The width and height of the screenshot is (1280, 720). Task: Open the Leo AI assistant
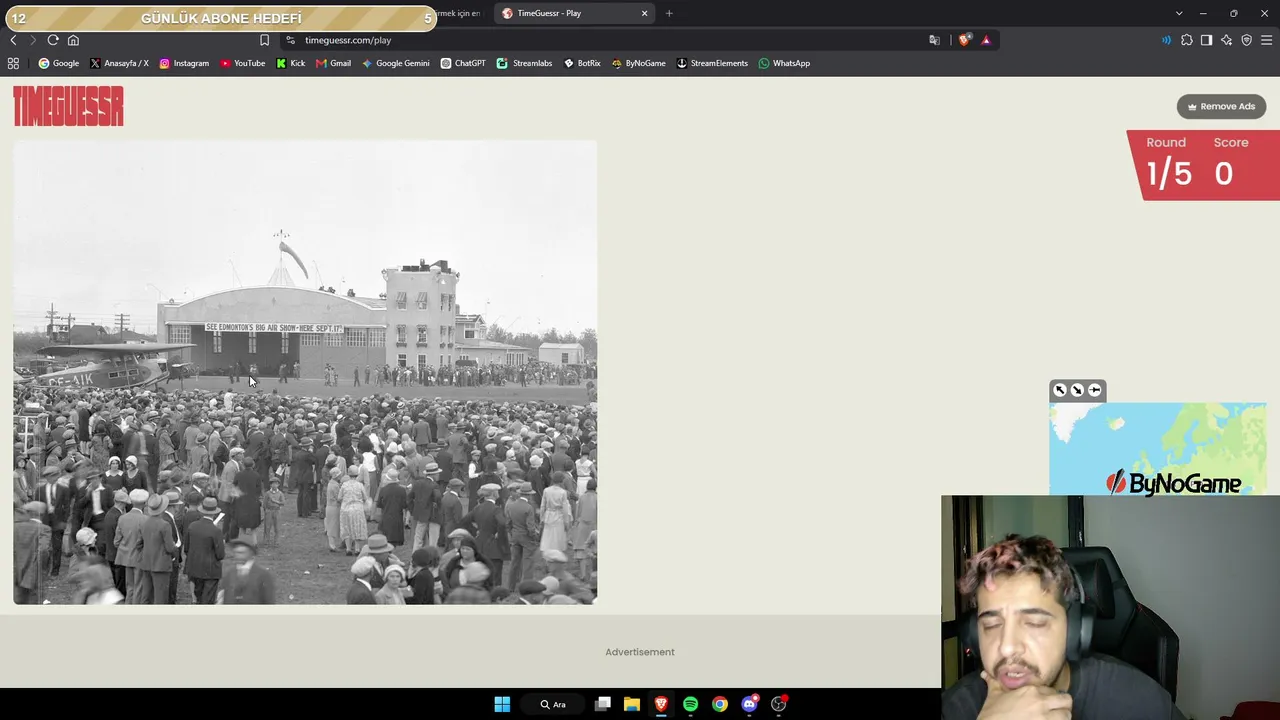point(1226,40)
